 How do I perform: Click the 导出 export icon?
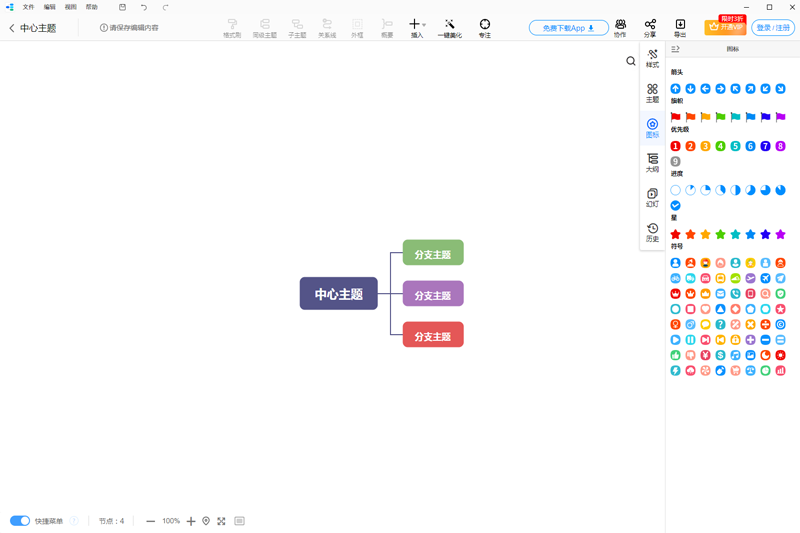[680, 28]
